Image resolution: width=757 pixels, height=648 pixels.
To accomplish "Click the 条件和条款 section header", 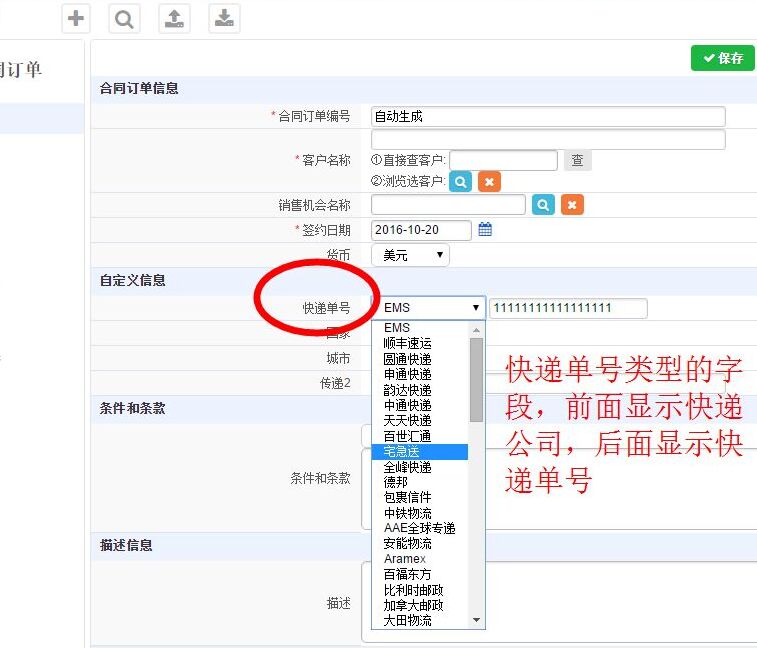I will coord(133,408).
